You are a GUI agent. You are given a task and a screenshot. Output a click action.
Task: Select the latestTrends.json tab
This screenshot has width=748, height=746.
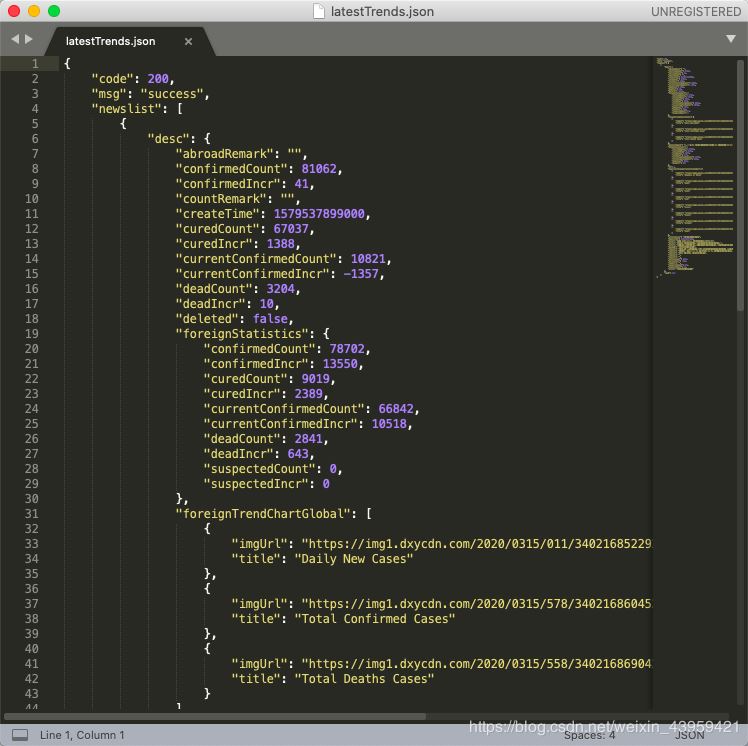[110, 41]
